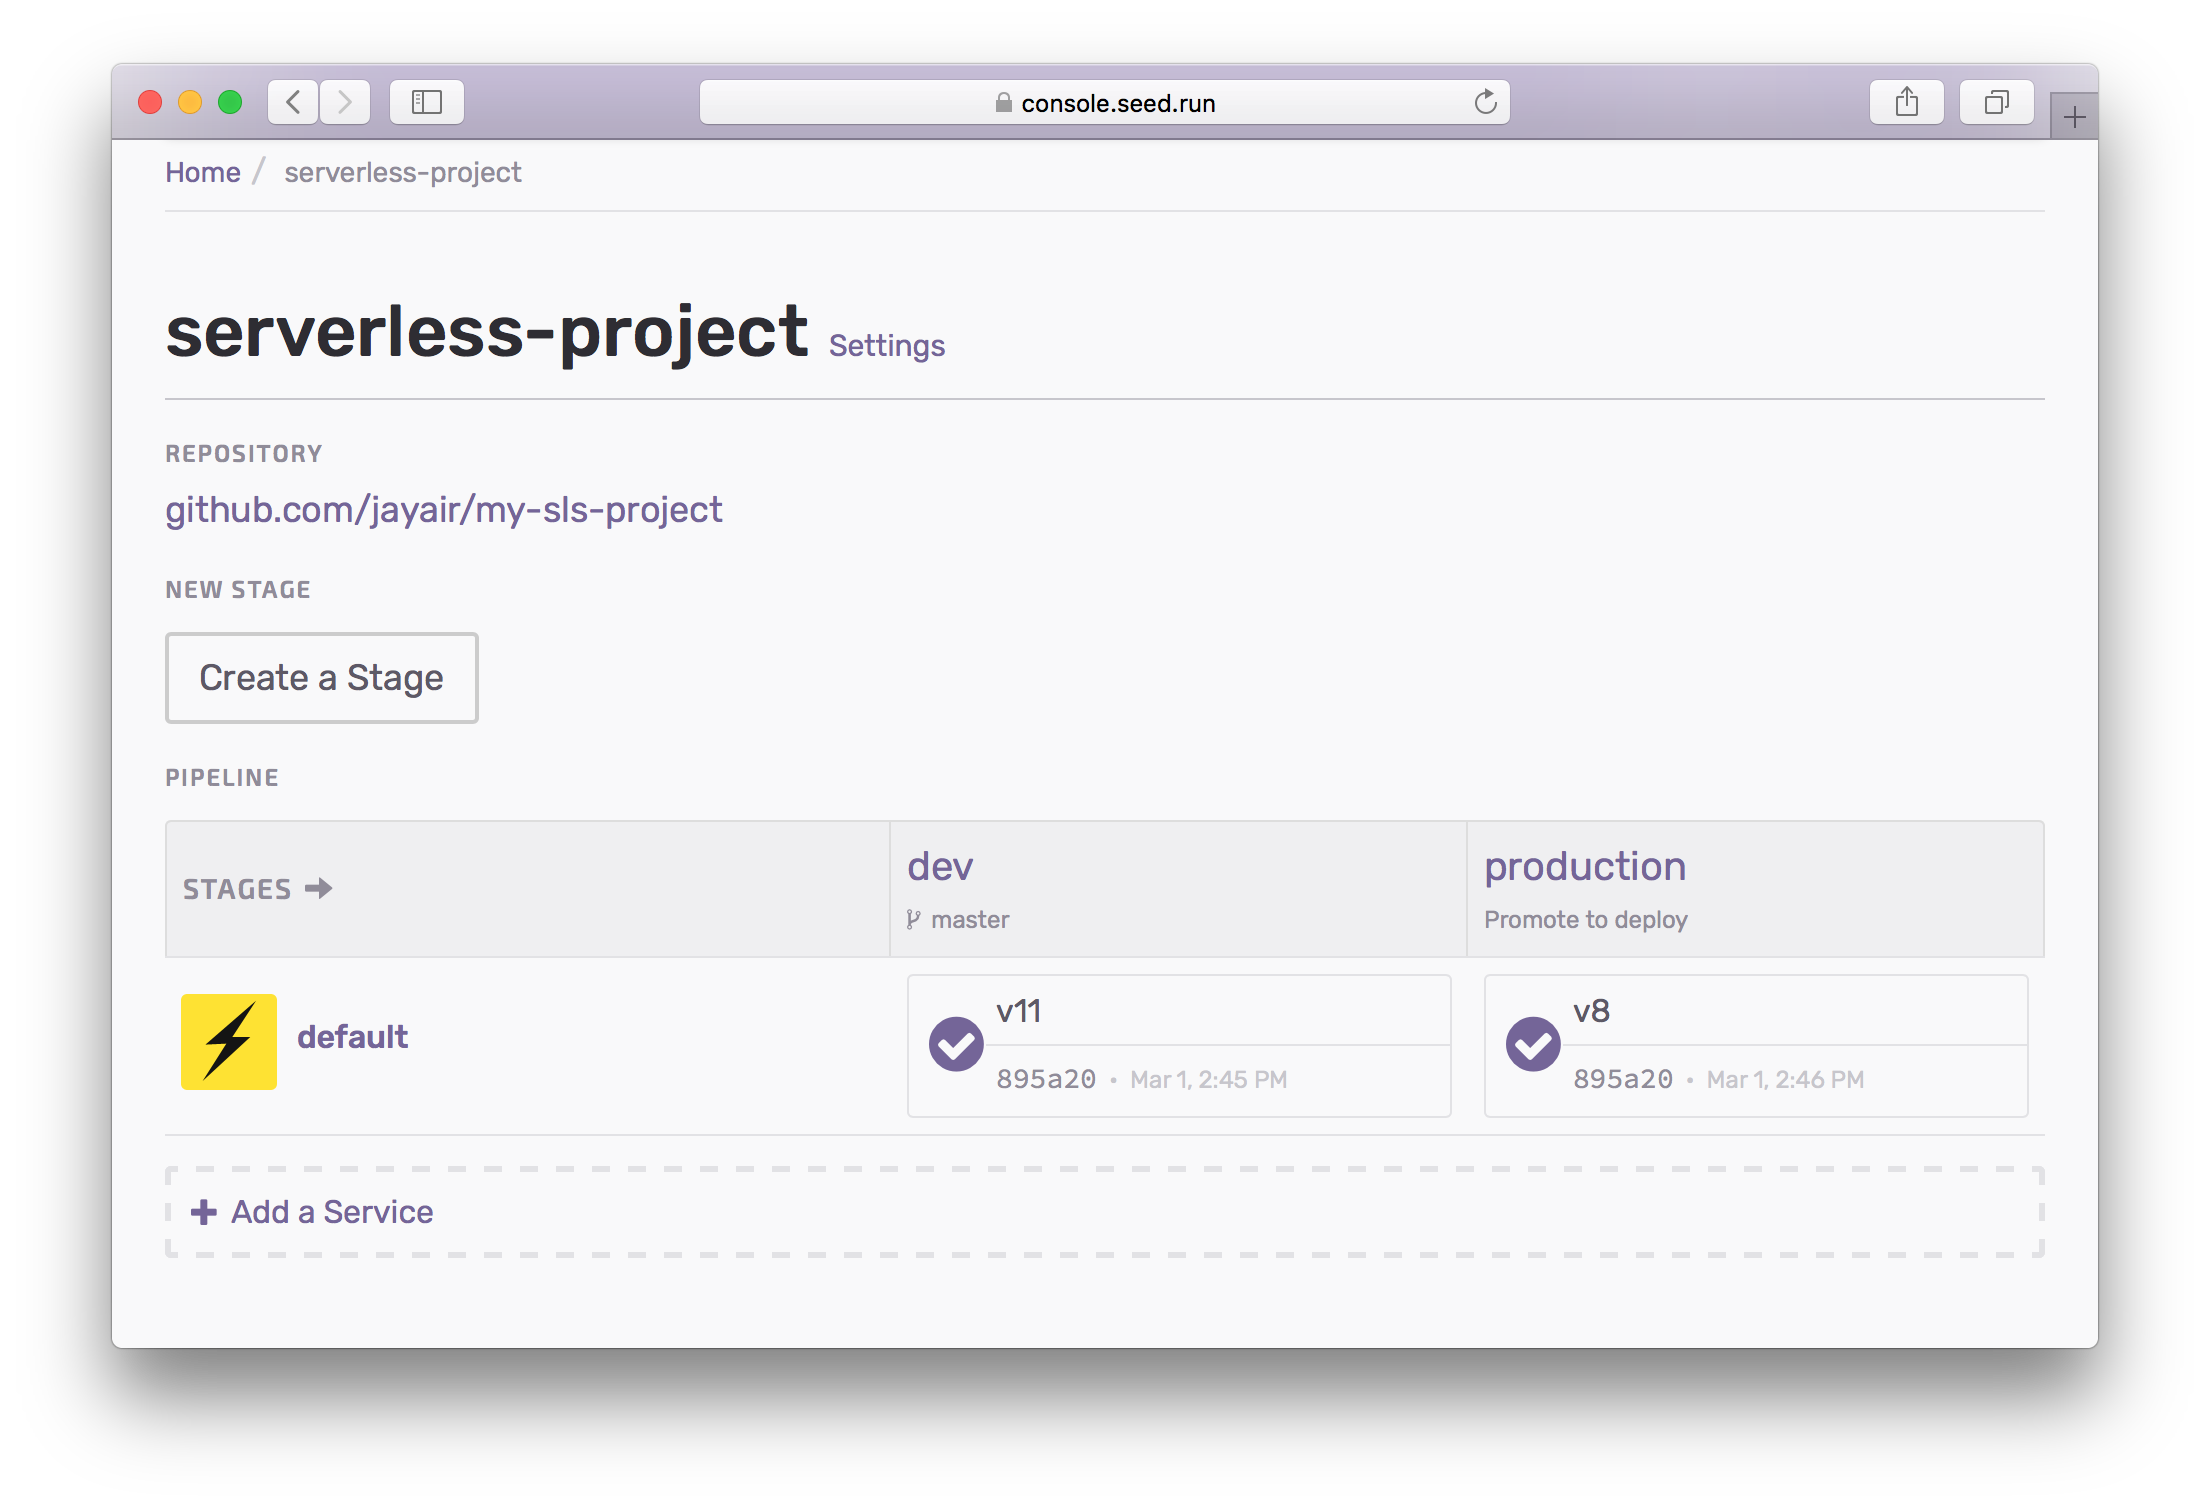Open a new tab with plus button
The width and height of the screenshot is (2210, 1508).
2074,118
